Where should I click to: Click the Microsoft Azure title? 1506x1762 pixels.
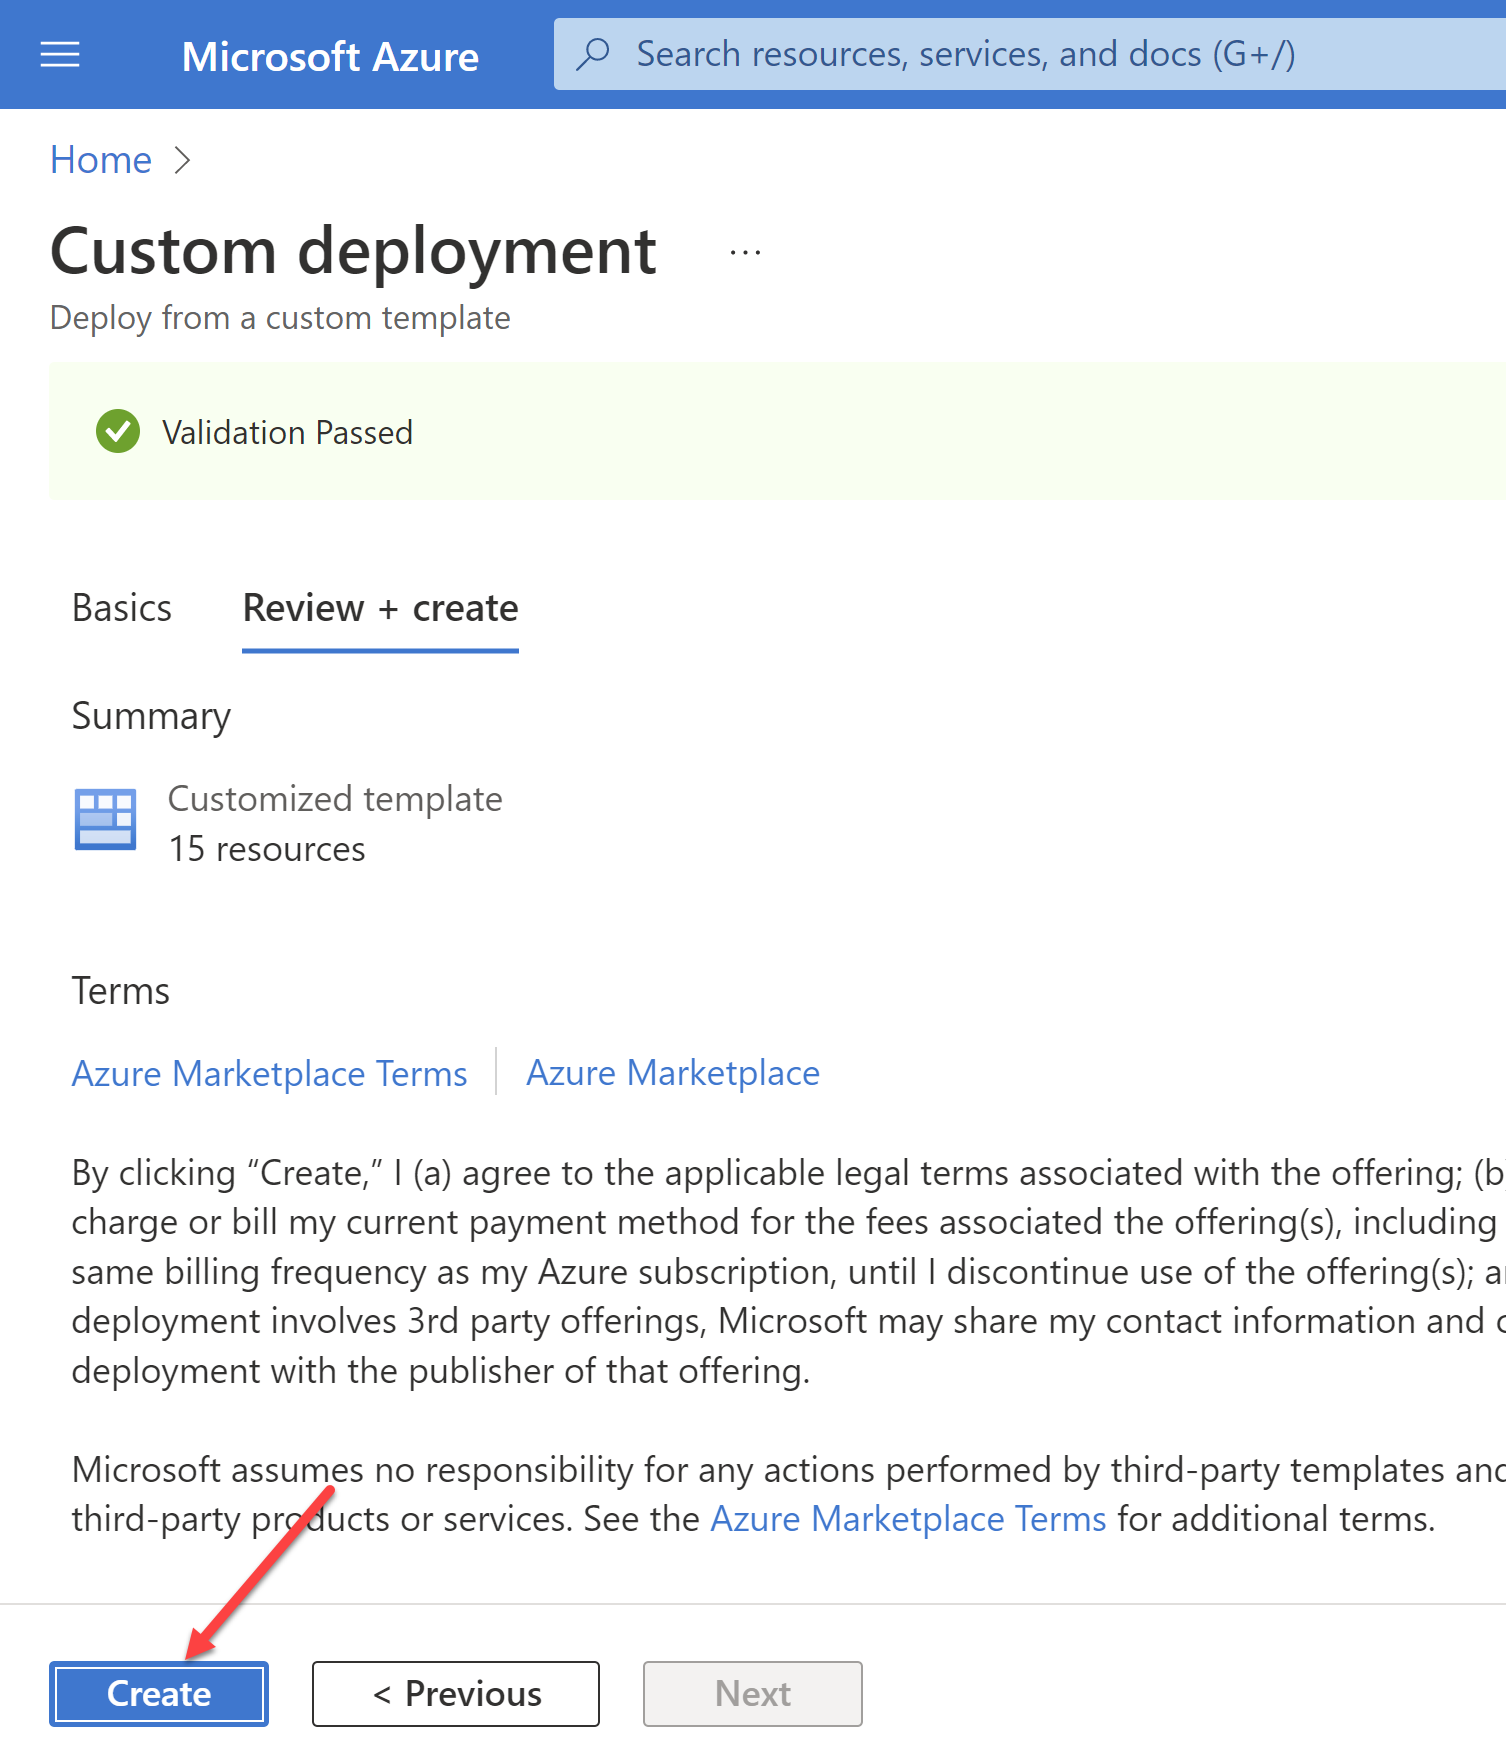coord(330,56)
